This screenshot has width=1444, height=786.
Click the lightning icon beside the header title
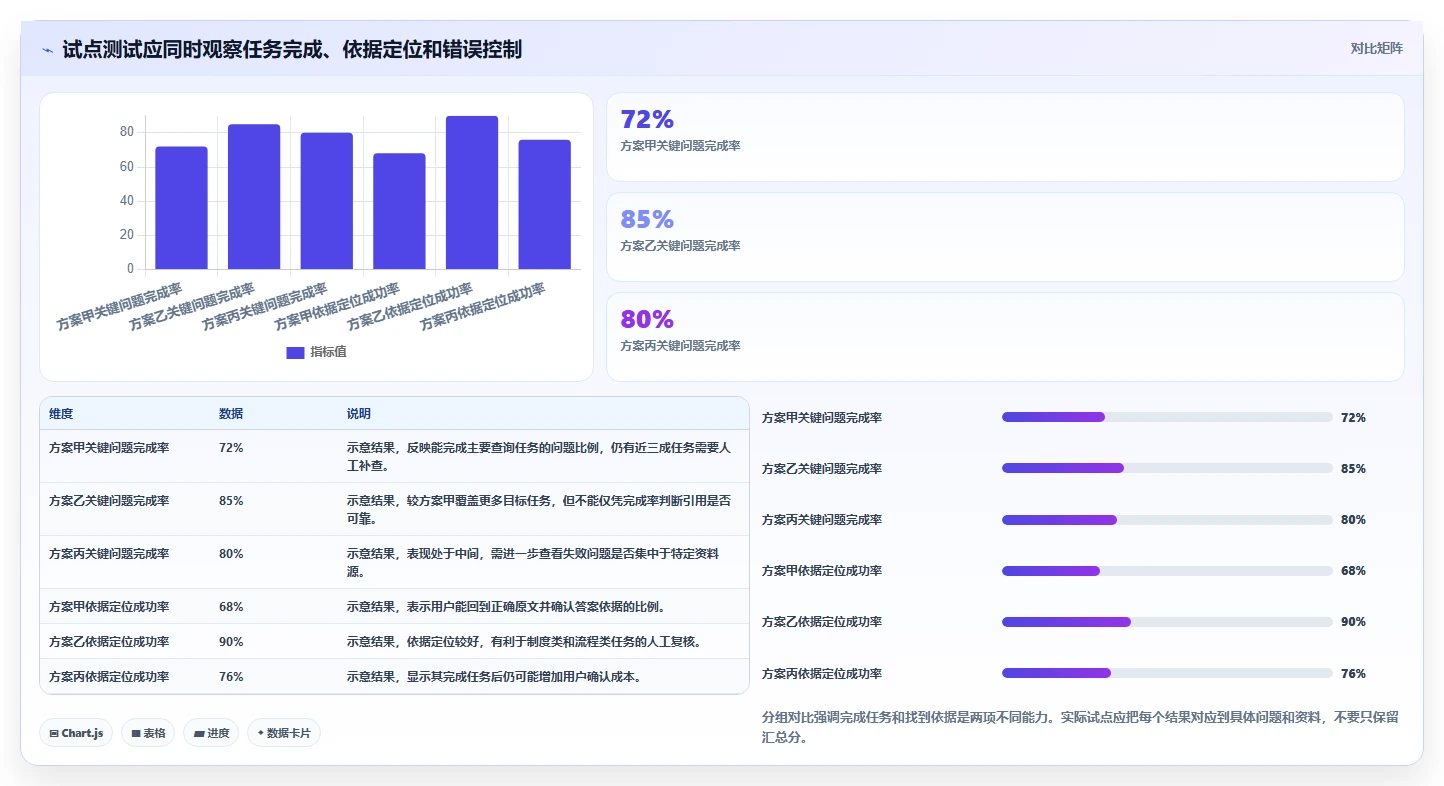tap(48, 50)
